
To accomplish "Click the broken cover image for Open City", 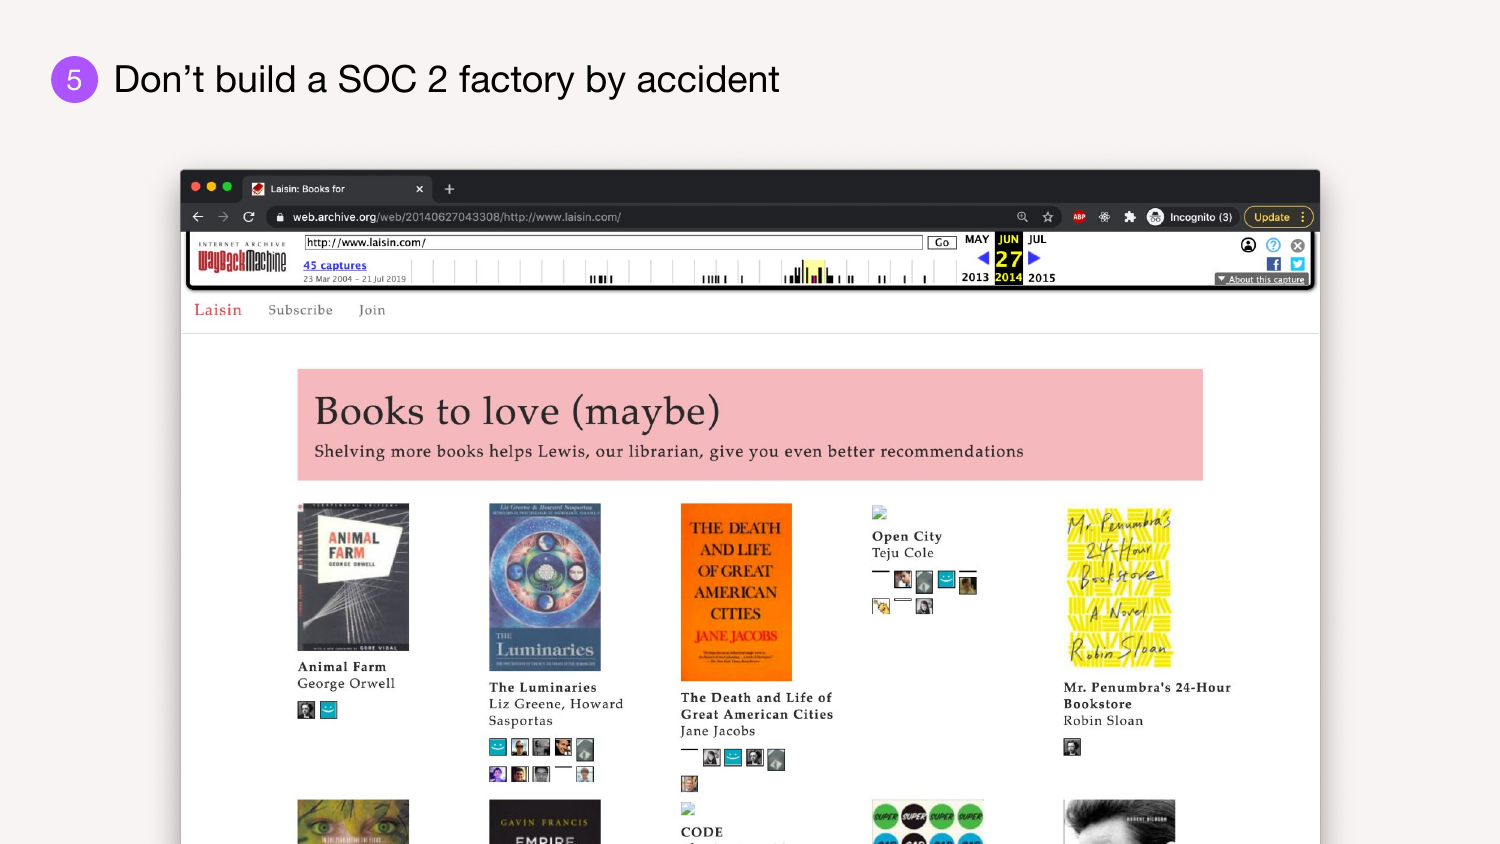I will 880,513.
